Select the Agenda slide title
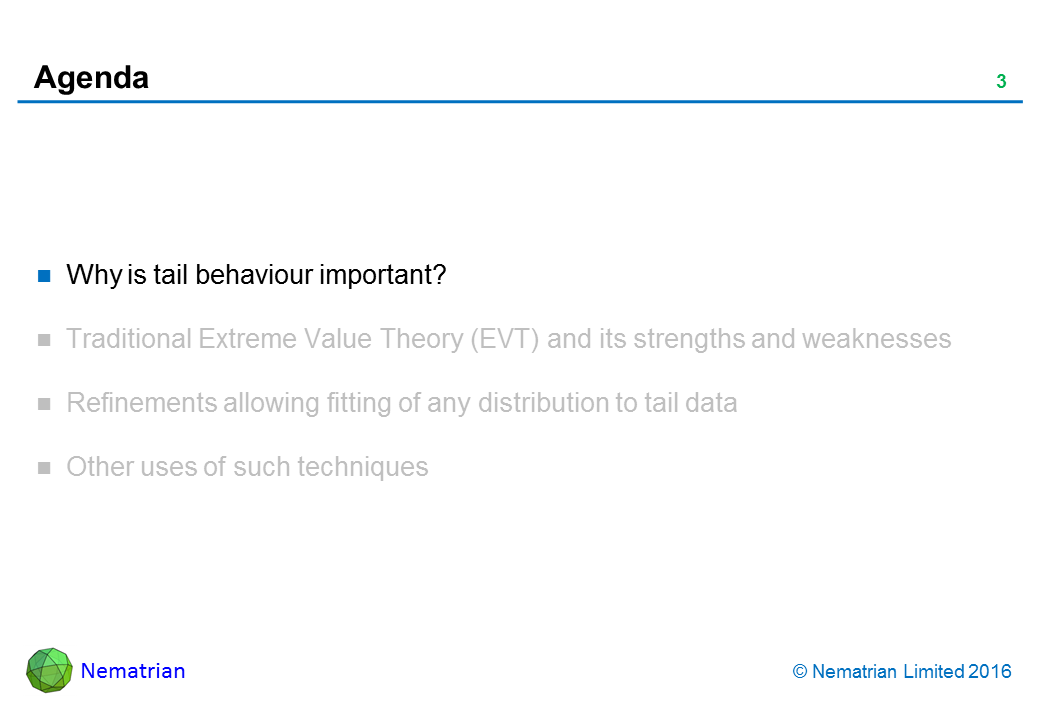The height and width of the screenshot is (720, 1040). click(x=91, y=77)
